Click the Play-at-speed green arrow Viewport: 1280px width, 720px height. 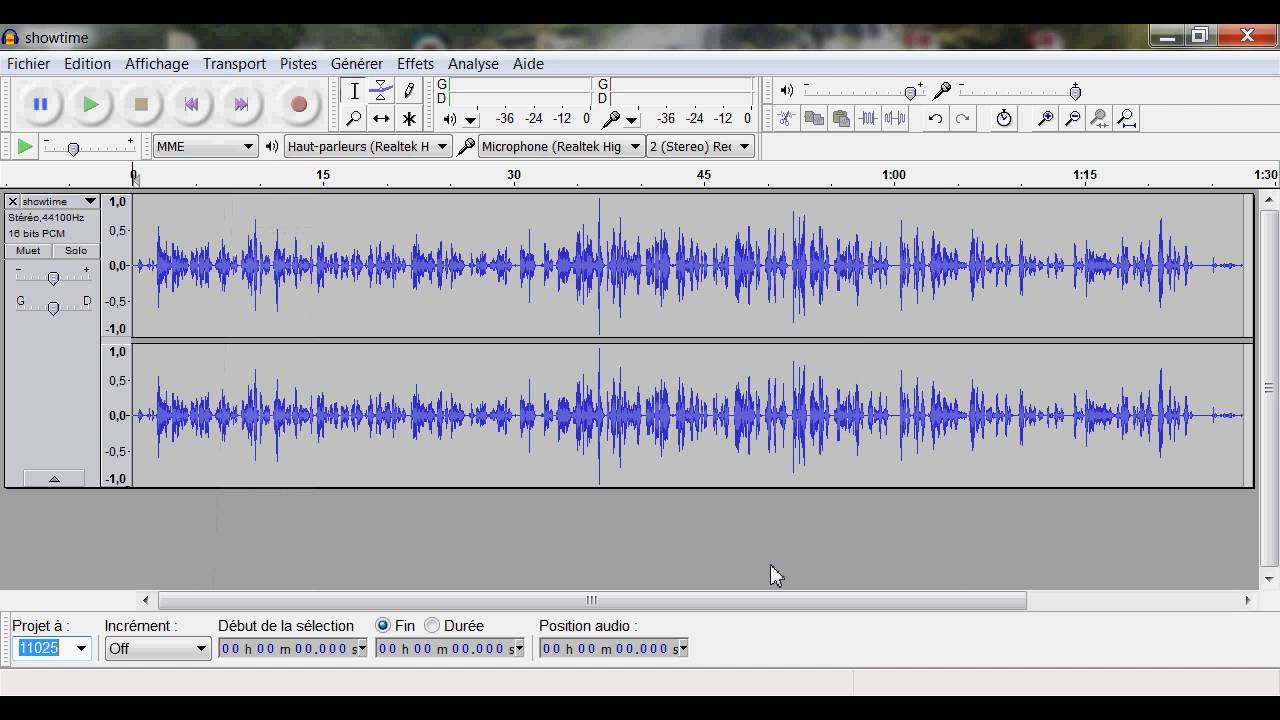(x=25, y=147)
